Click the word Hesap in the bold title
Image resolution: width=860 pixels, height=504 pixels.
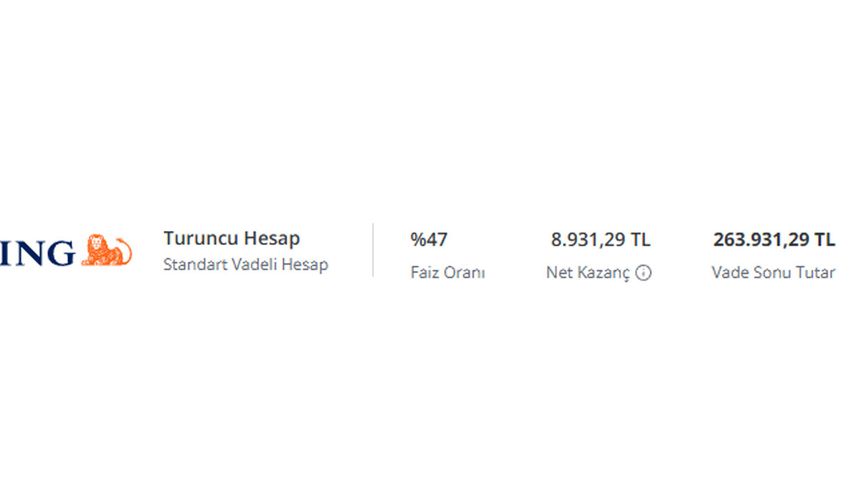[x=271, y=239]
